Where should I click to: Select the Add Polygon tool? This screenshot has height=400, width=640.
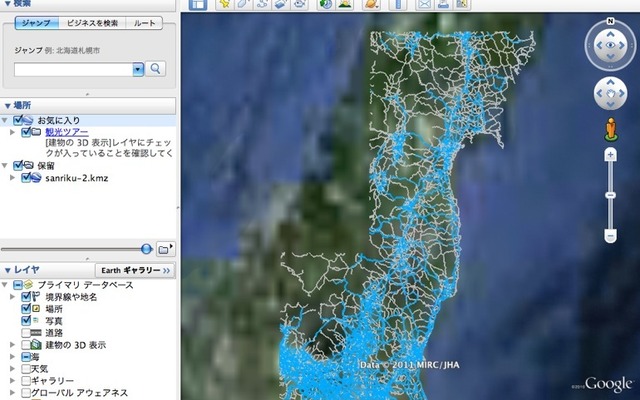(244, 4)
